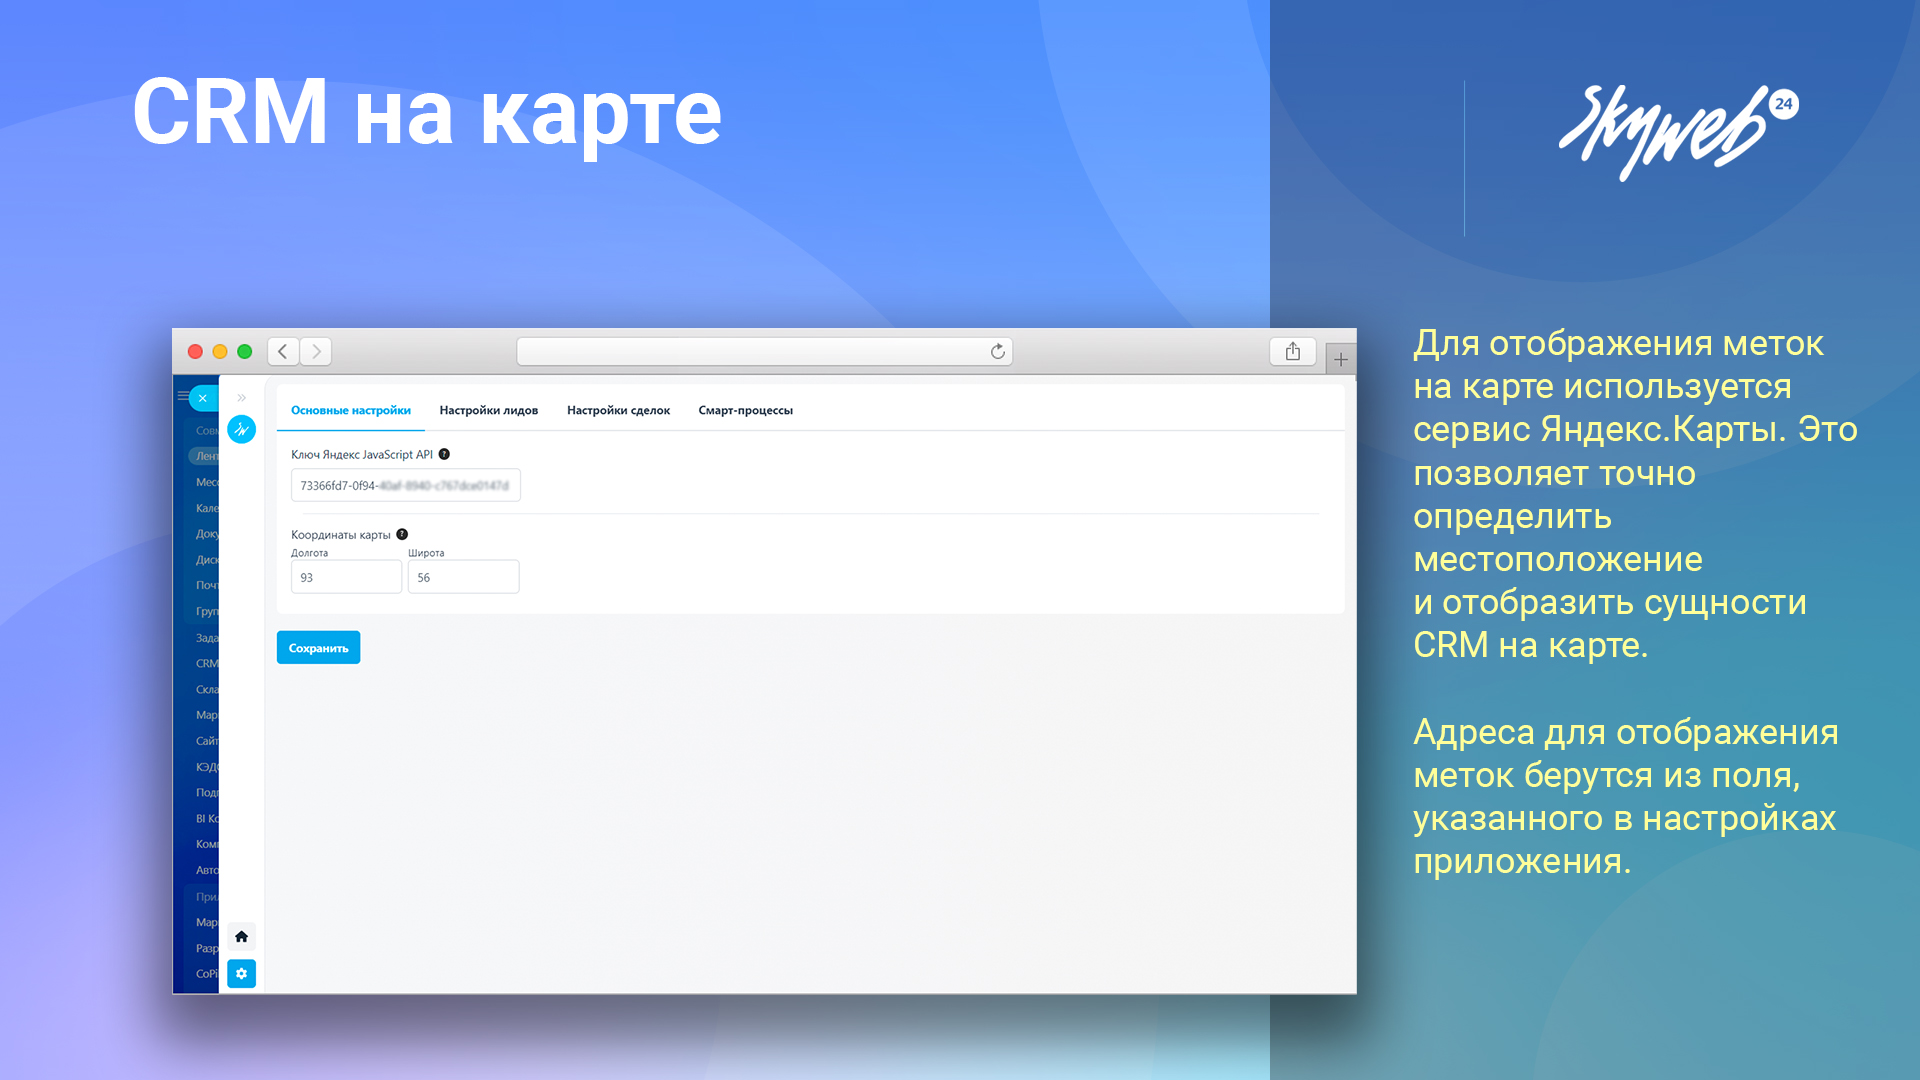This screenshot has width=1920, height=1080.
Task: Click the Skyweb round logo icon
Action: [x=241, y=429]
